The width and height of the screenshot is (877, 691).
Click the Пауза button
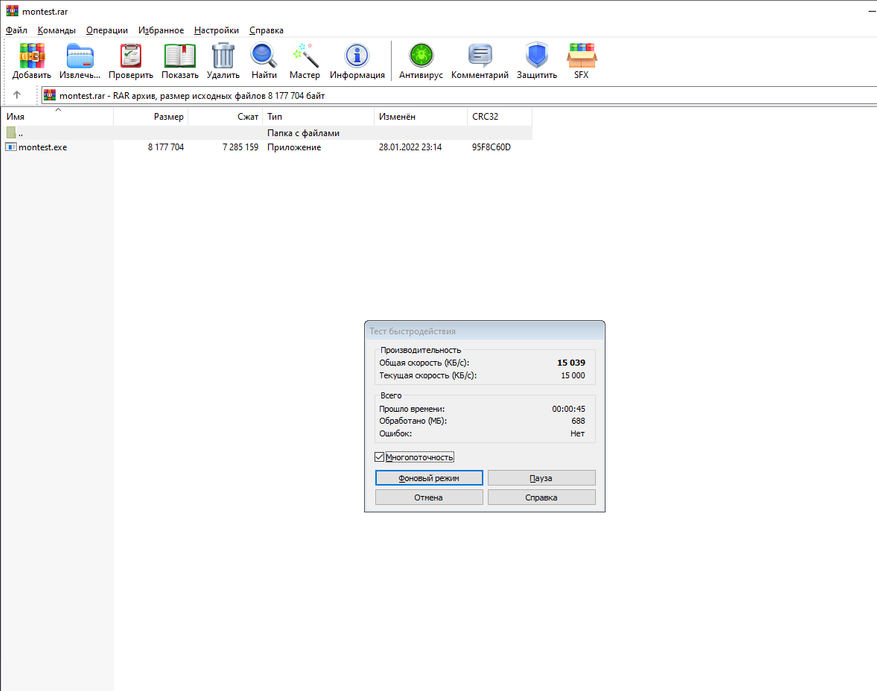coord(541,478)
